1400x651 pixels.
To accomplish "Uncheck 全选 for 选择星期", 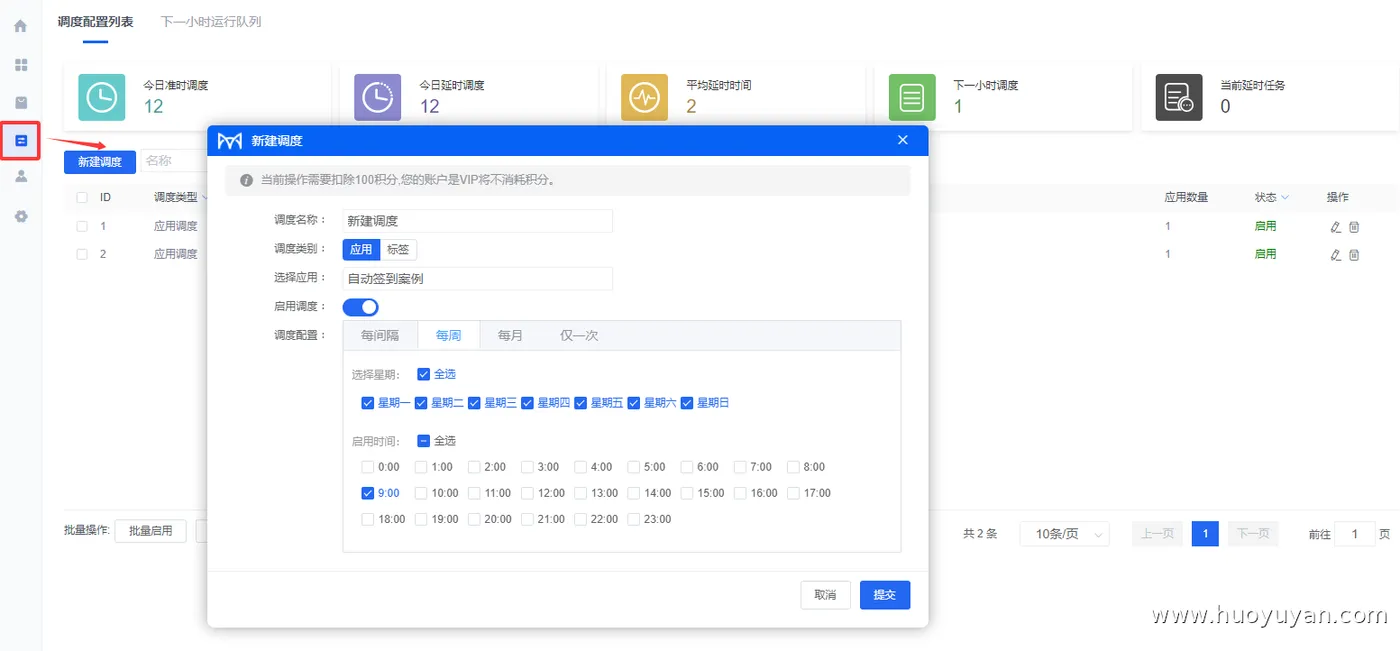I will 424,374.
